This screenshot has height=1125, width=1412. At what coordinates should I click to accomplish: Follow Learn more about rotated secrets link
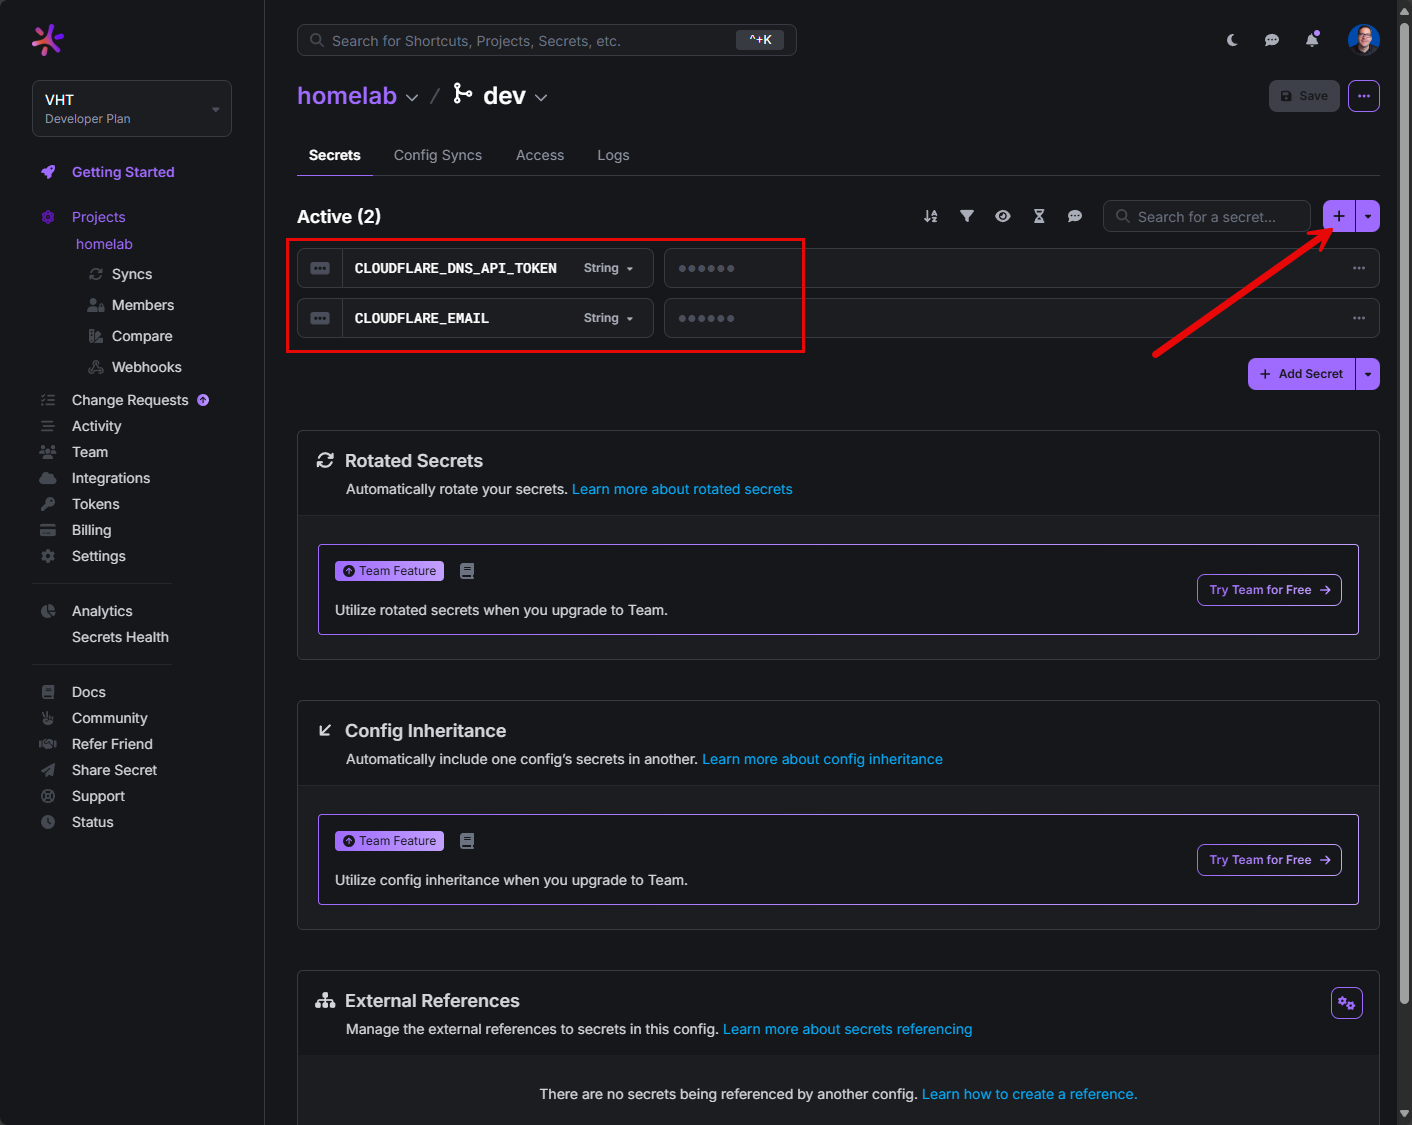[x=682, y=489]
